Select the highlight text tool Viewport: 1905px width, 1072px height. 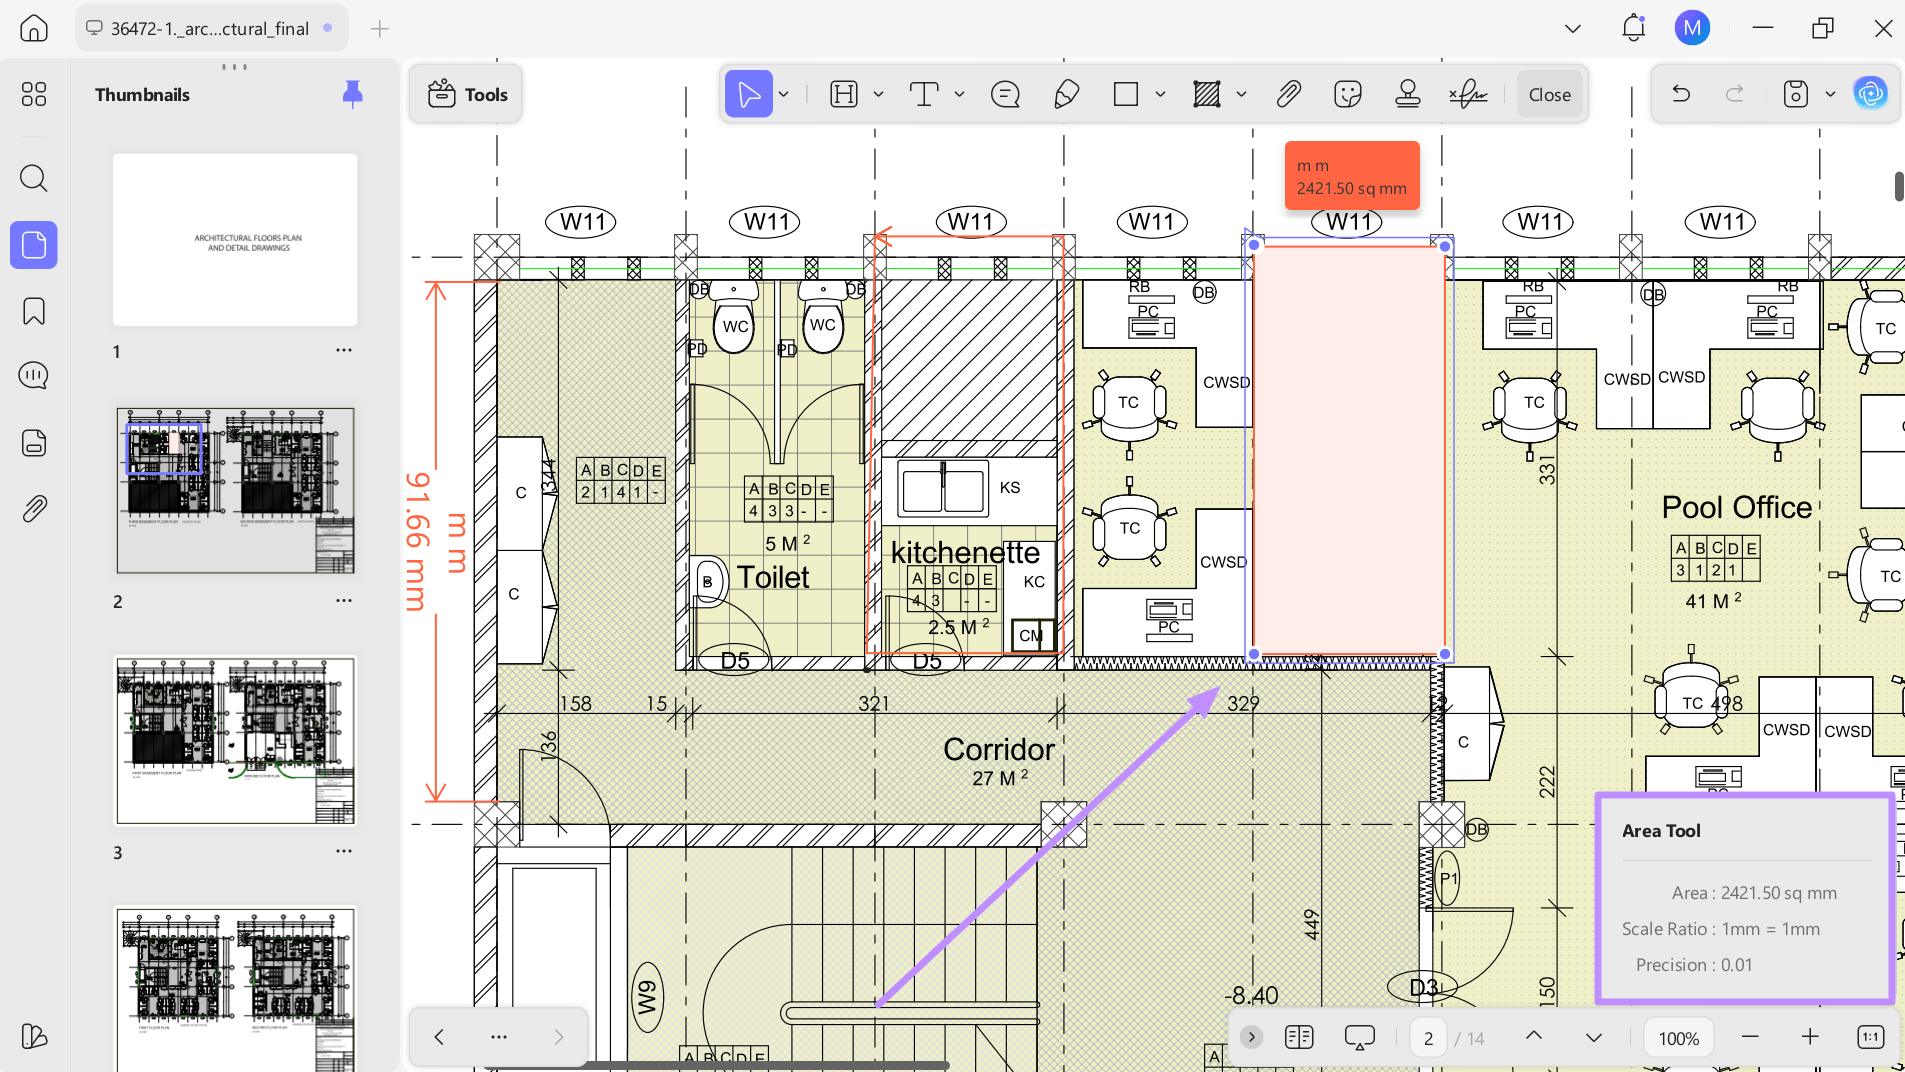(844, 95)
